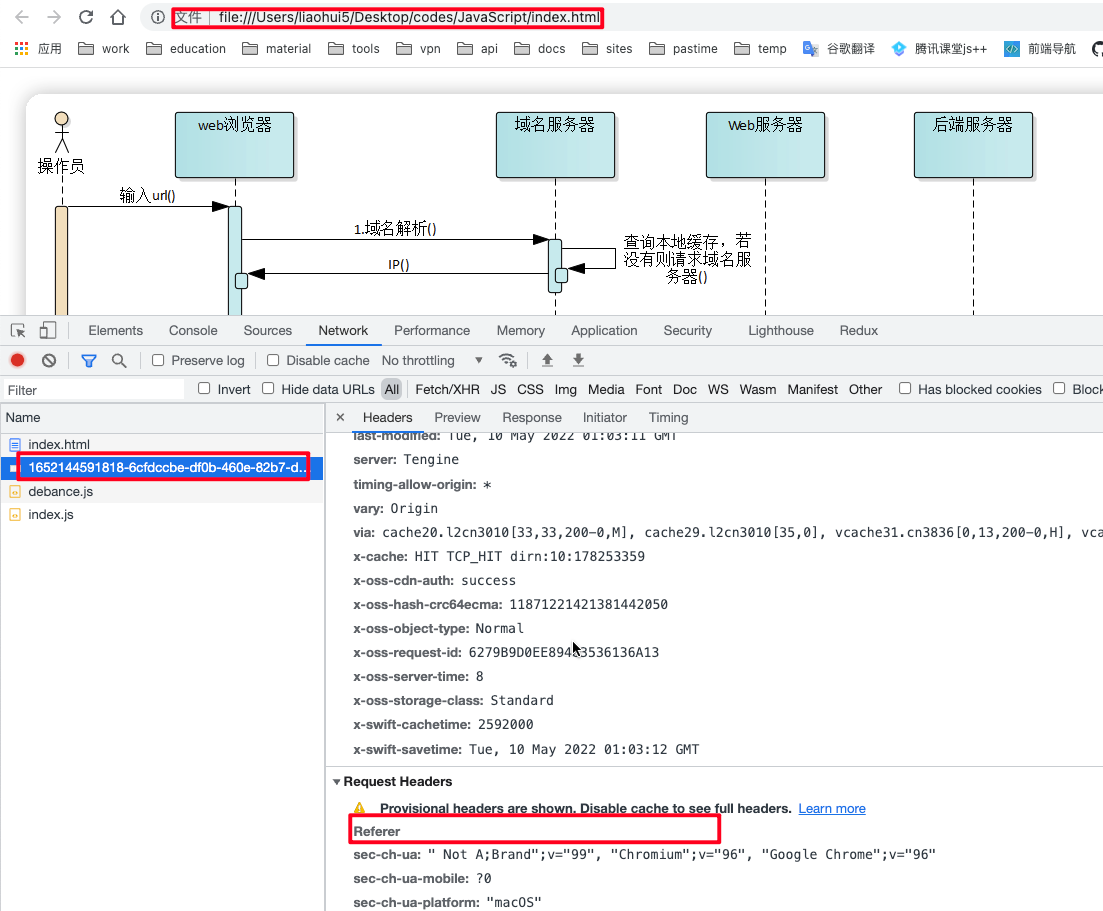Filter requests by Fetch/XHR type
1103x911 pixels.
[x=447, y=389]
